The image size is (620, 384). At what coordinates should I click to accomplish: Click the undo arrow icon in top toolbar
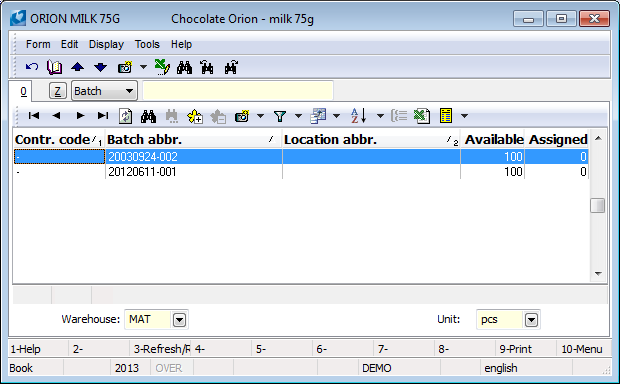pyautogui.click(x=32, y=67)
